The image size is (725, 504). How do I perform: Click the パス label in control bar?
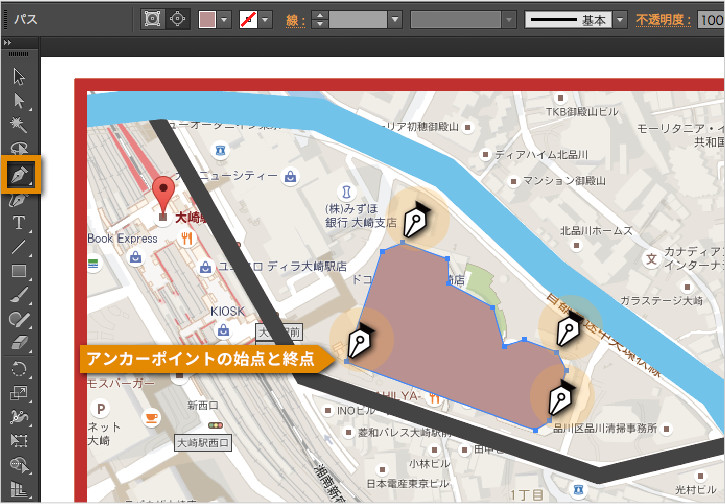pyautogui.click(x=25, y=19)
